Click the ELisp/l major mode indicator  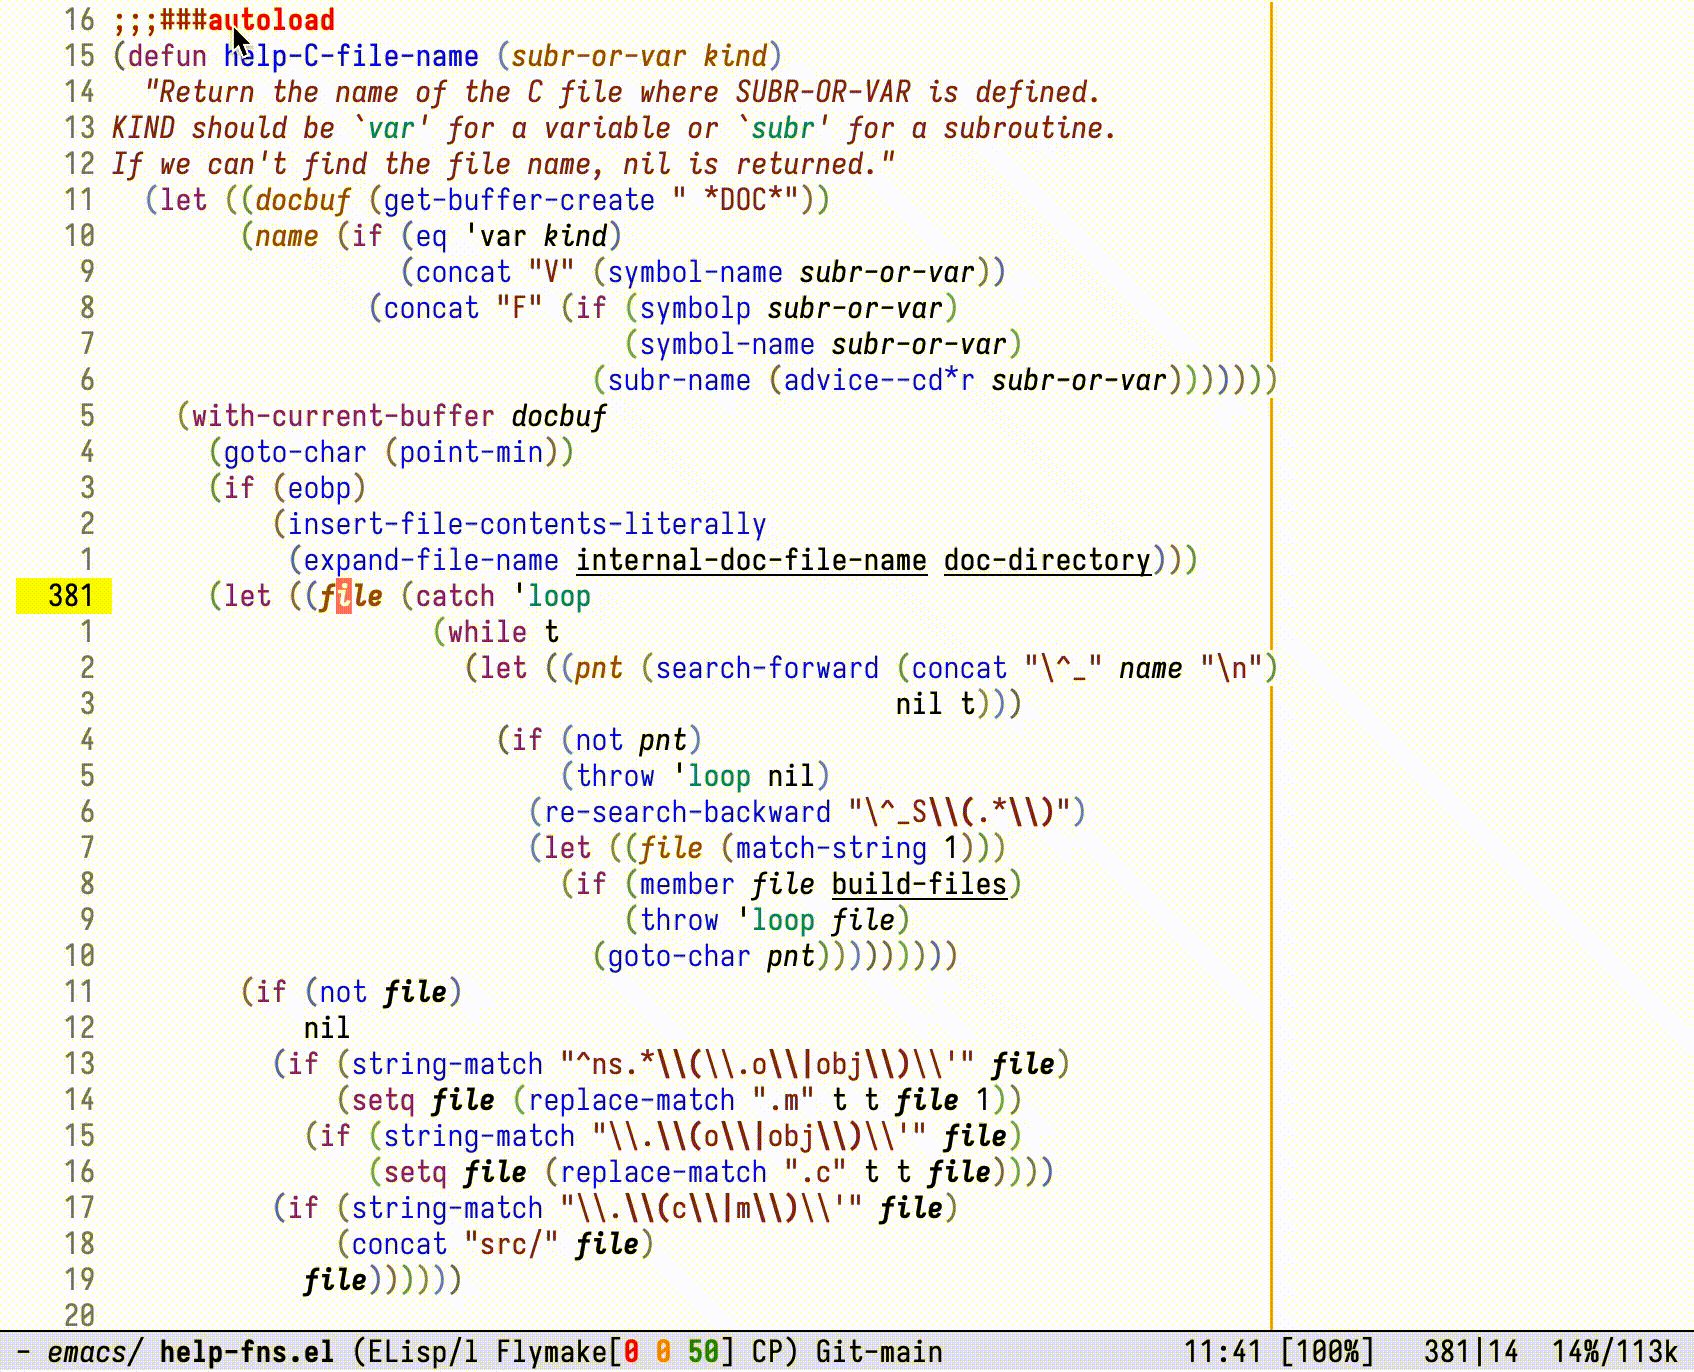point(422,1352)
